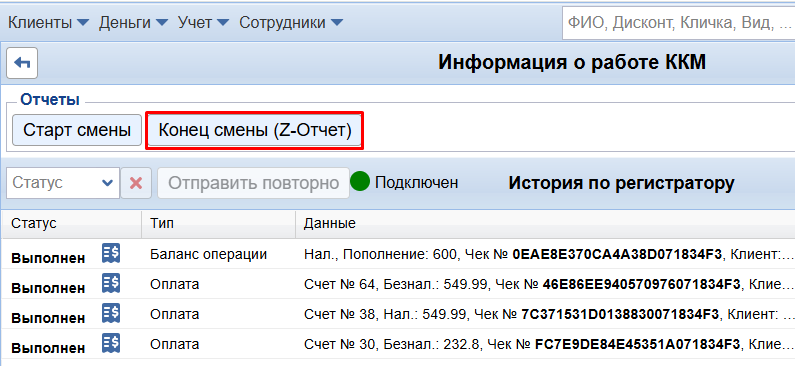Click data cell Счет № 38, Нал.: 549.99
This screenshot has height=366, width=795.
tap(545, 314)
